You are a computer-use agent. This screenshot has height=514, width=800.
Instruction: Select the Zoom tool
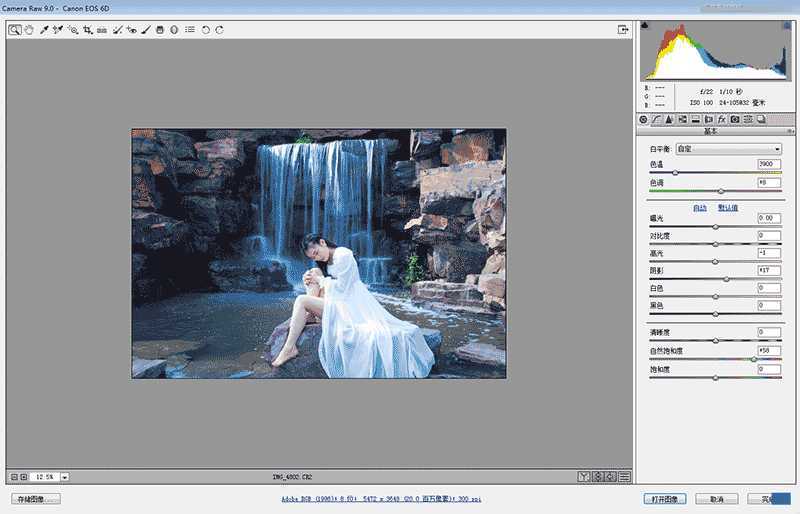[x=15, y=30]
